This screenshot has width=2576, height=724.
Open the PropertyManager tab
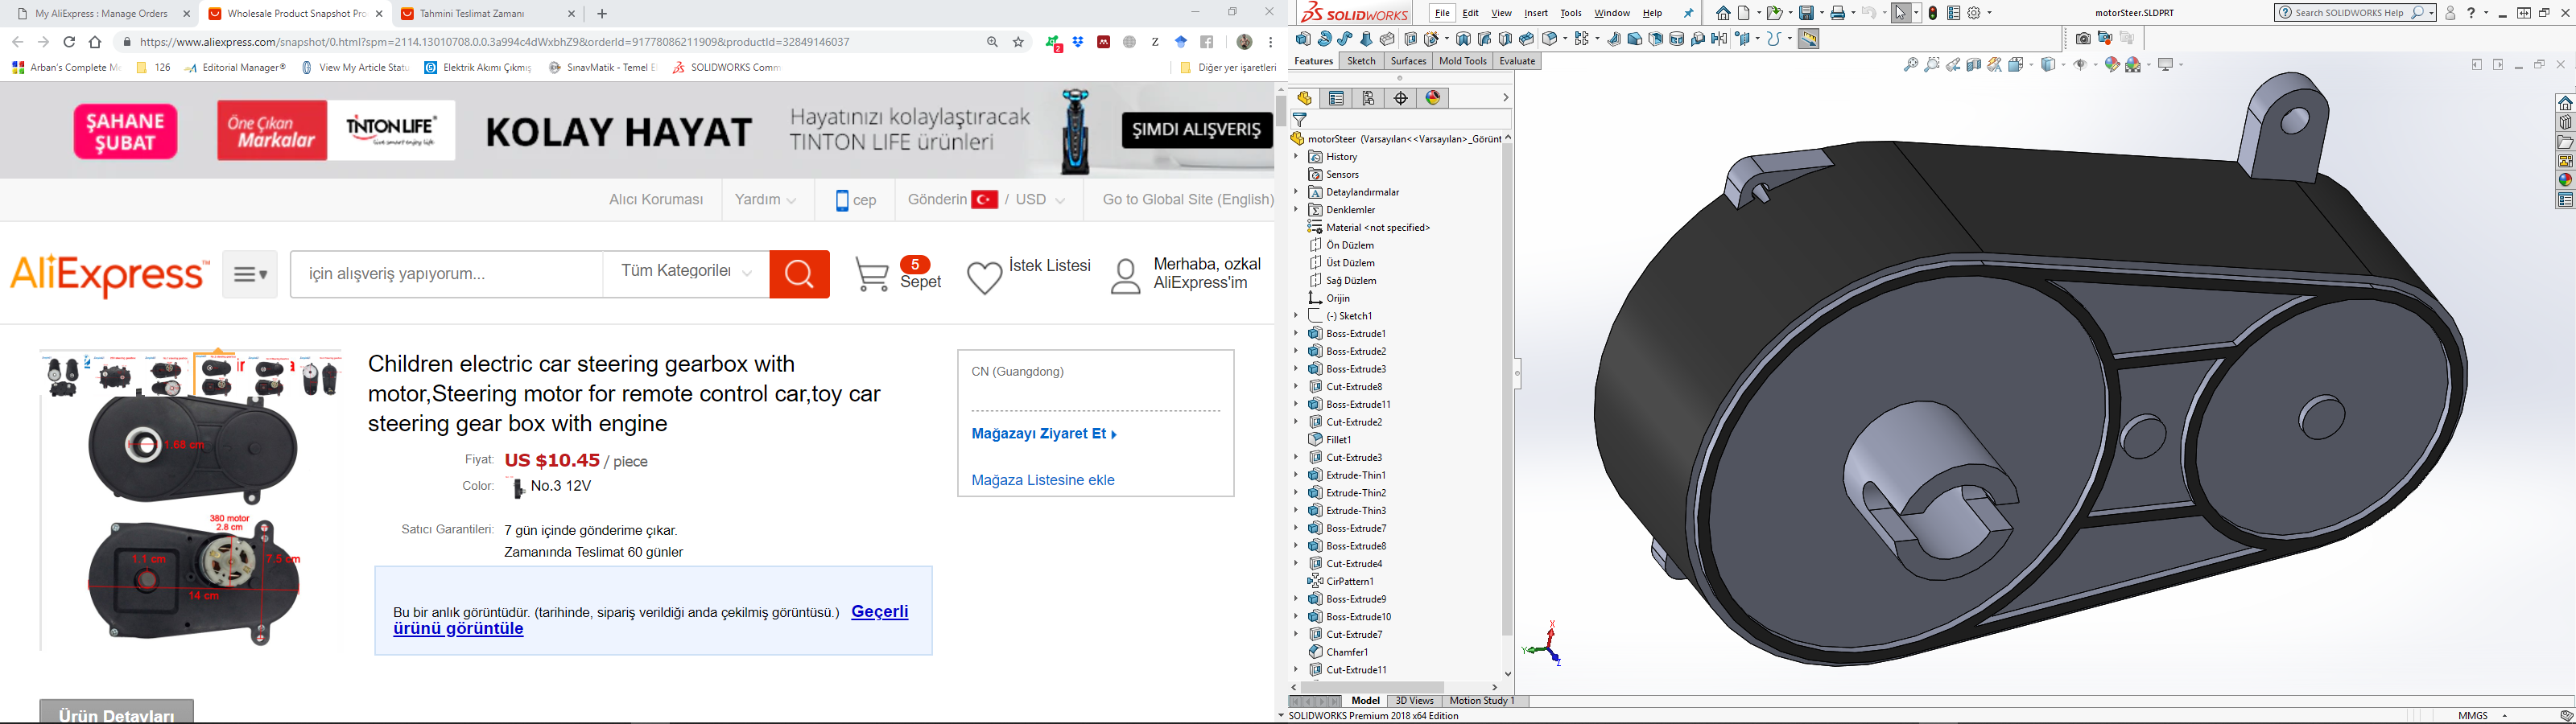point(1337,98)
